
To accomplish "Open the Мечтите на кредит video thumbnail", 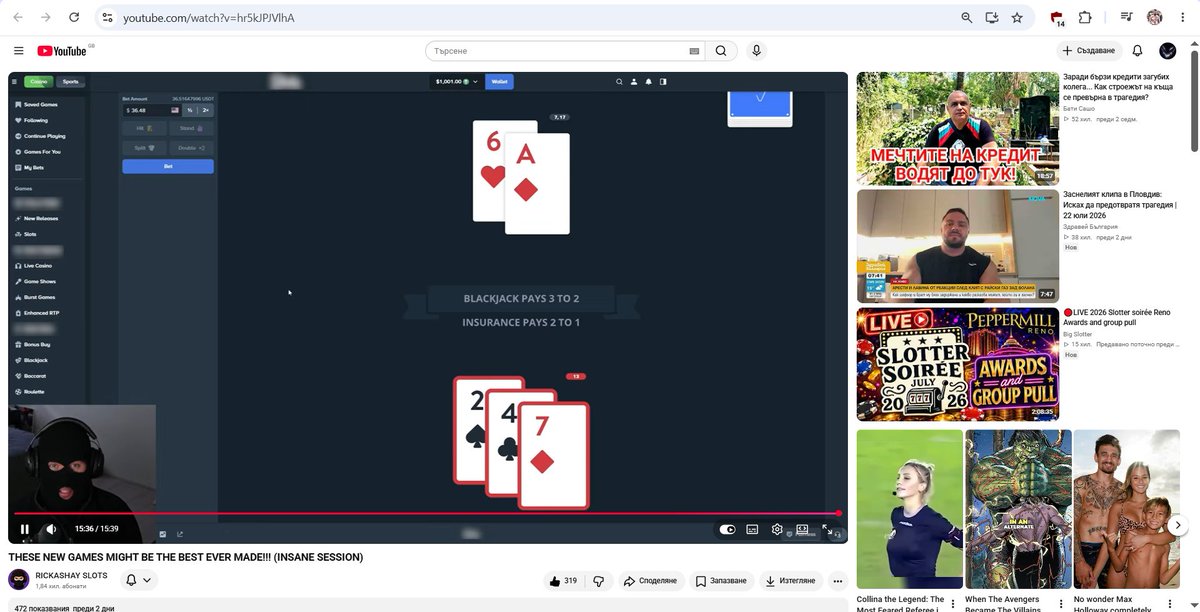I will [x=958, y=128].
